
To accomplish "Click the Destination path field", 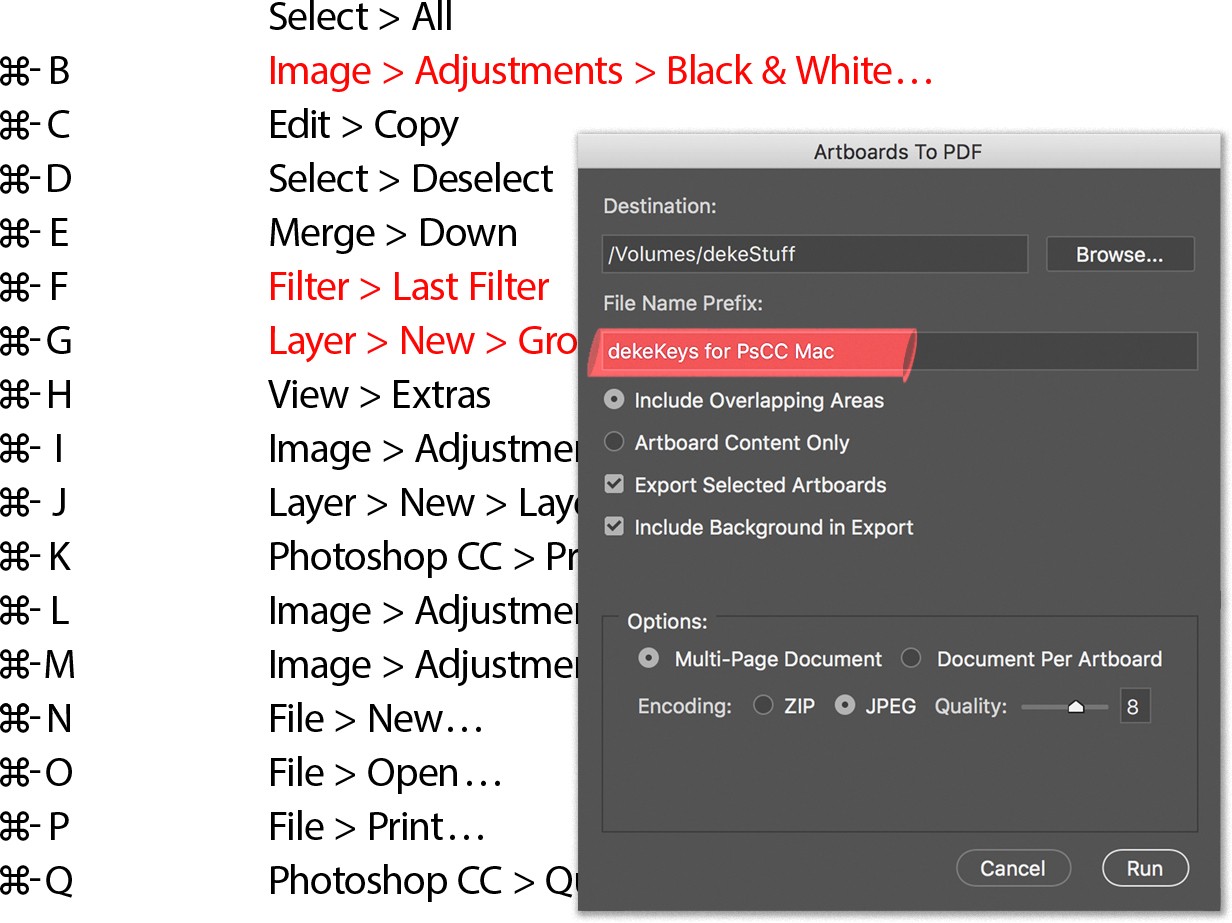I will click(814, 255).
